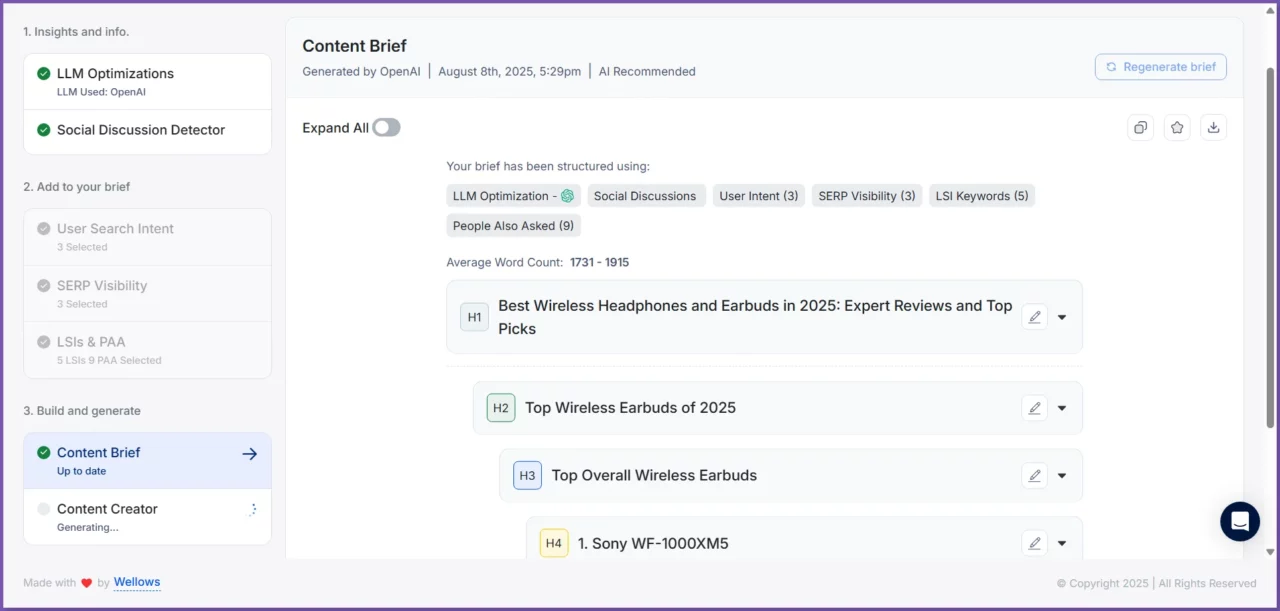This screenshot has width=1280, height=611.
Task: Click the Social Discussion Detector checkmark
Action: point(44,130)
